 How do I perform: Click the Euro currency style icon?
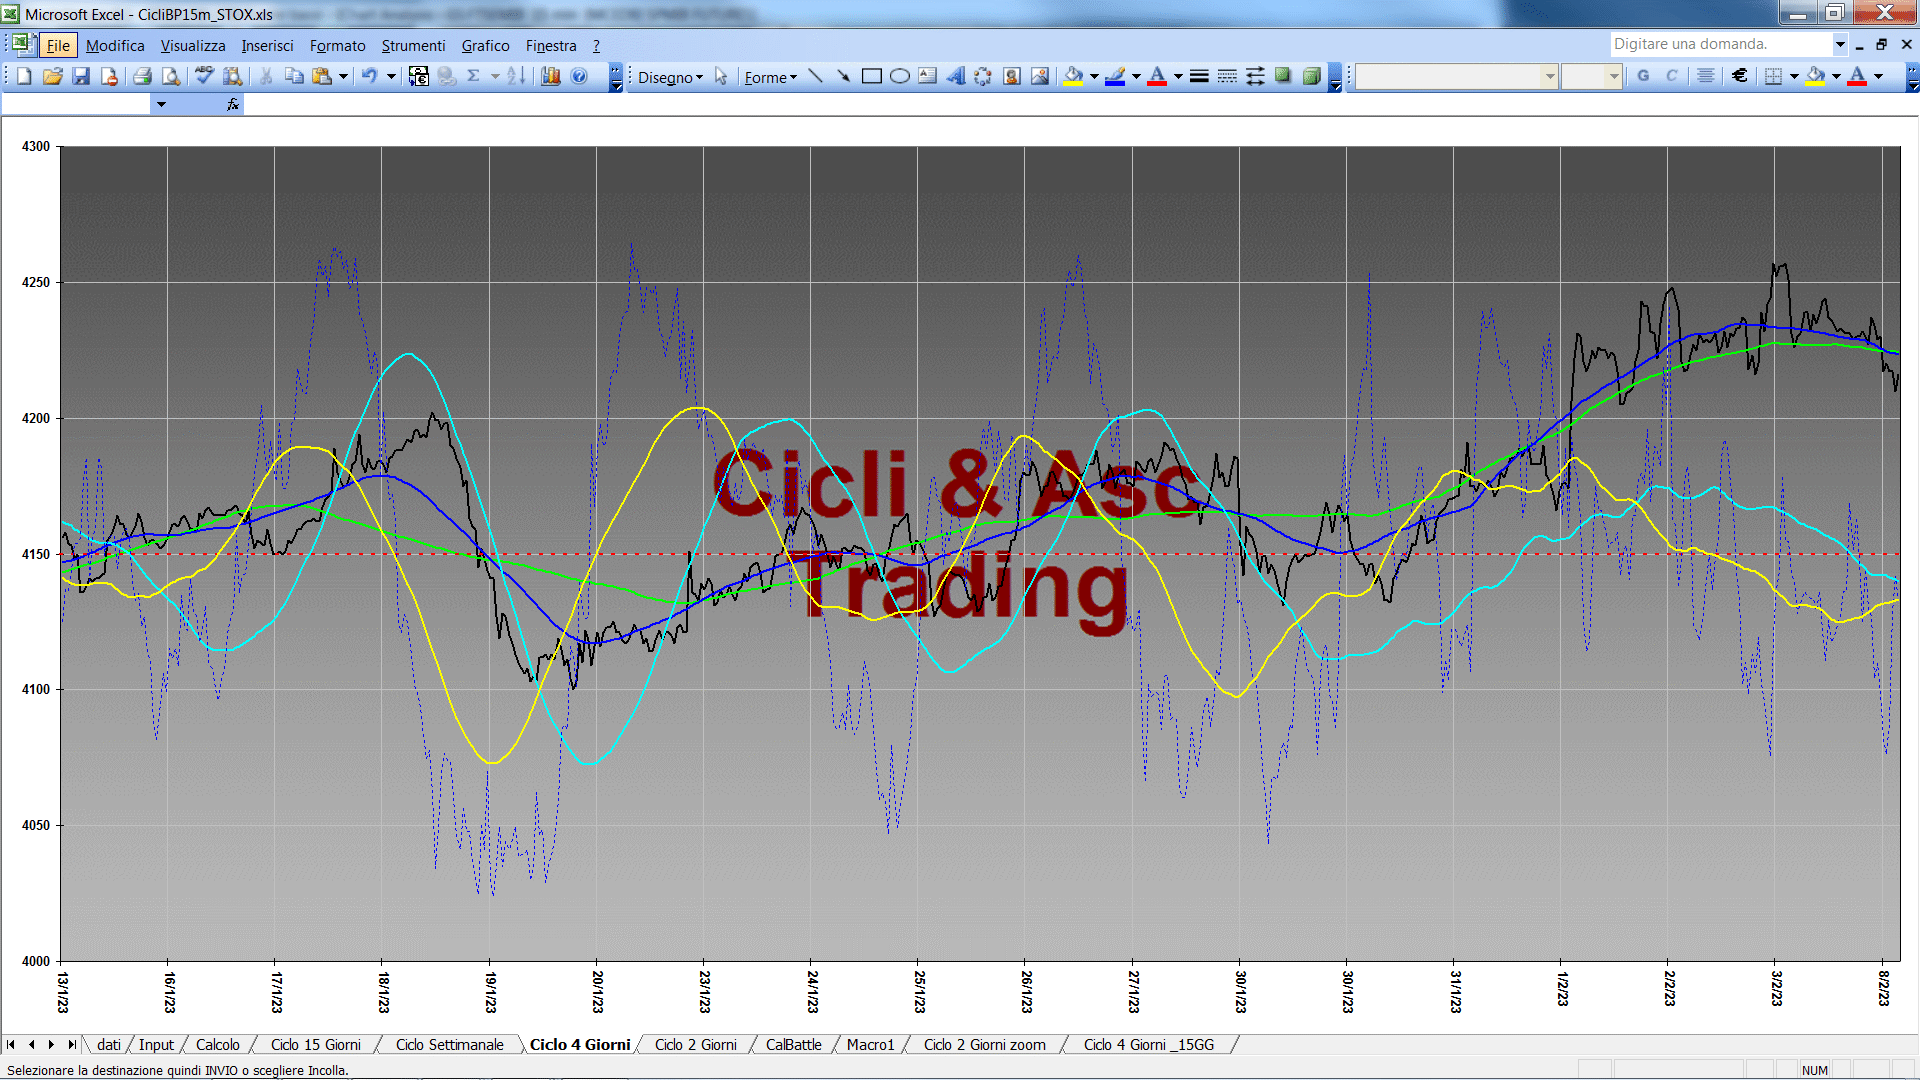point(1740,76)
